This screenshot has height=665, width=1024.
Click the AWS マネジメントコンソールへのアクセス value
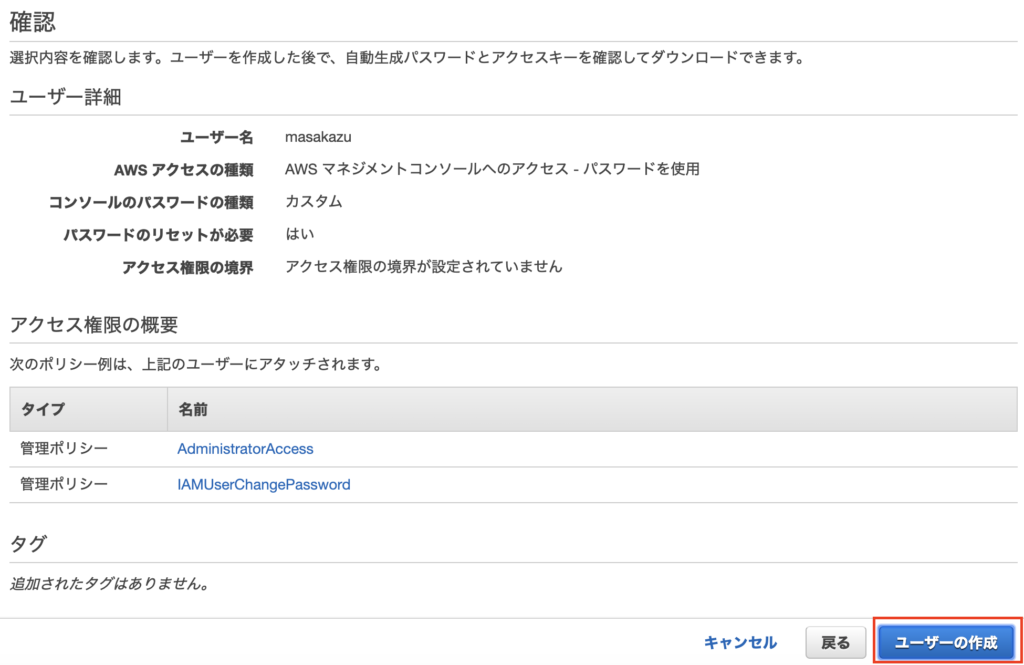(491, 169)
